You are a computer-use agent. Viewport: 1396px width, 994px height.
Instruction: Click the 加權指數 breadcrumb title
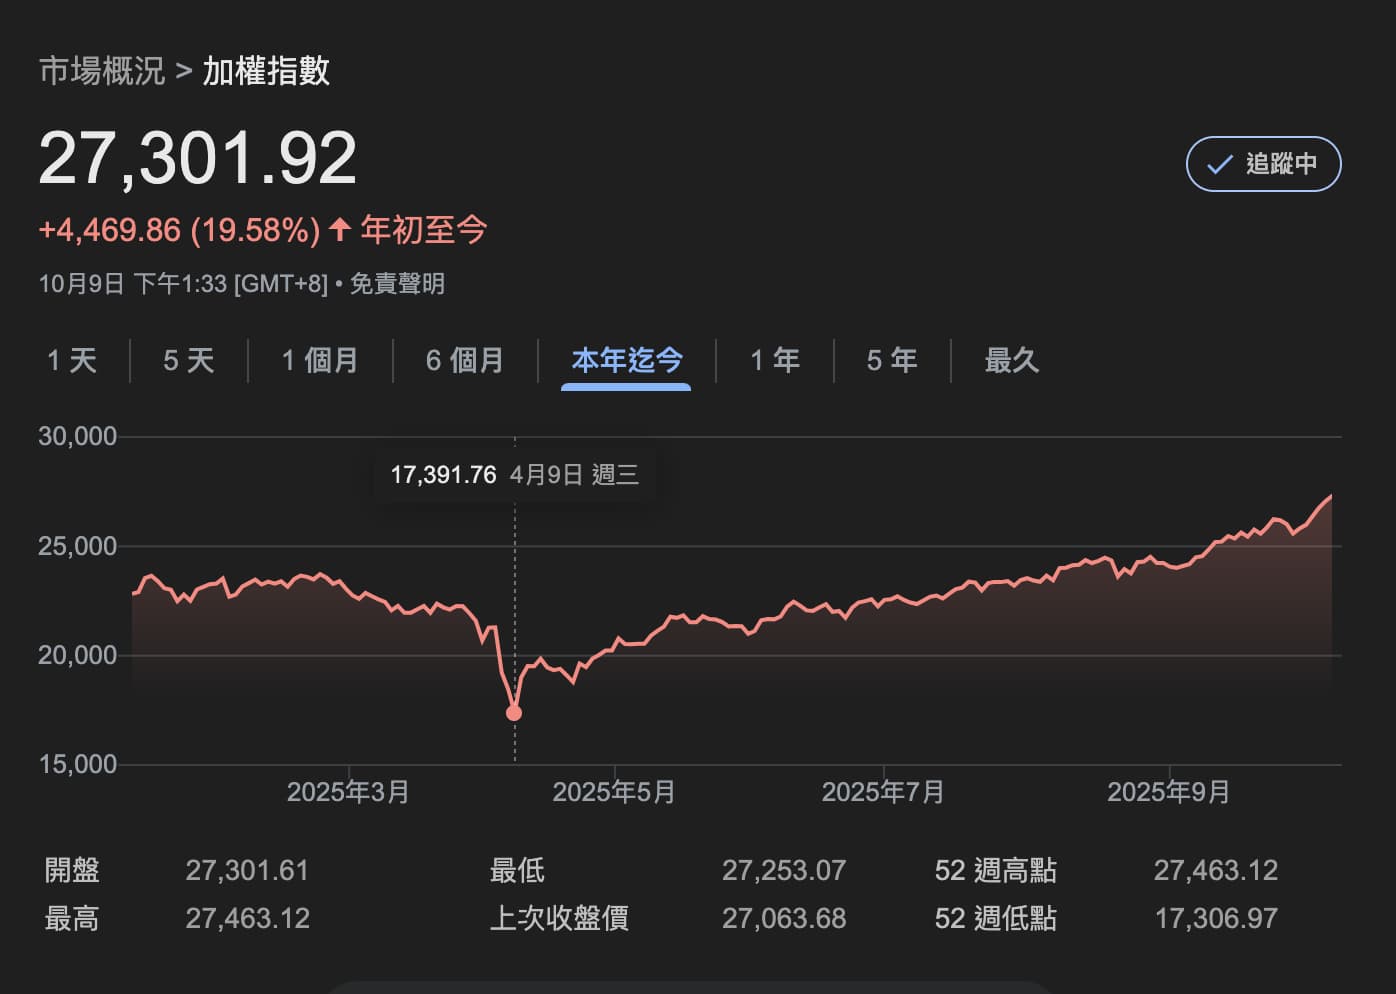click(266, 71)
